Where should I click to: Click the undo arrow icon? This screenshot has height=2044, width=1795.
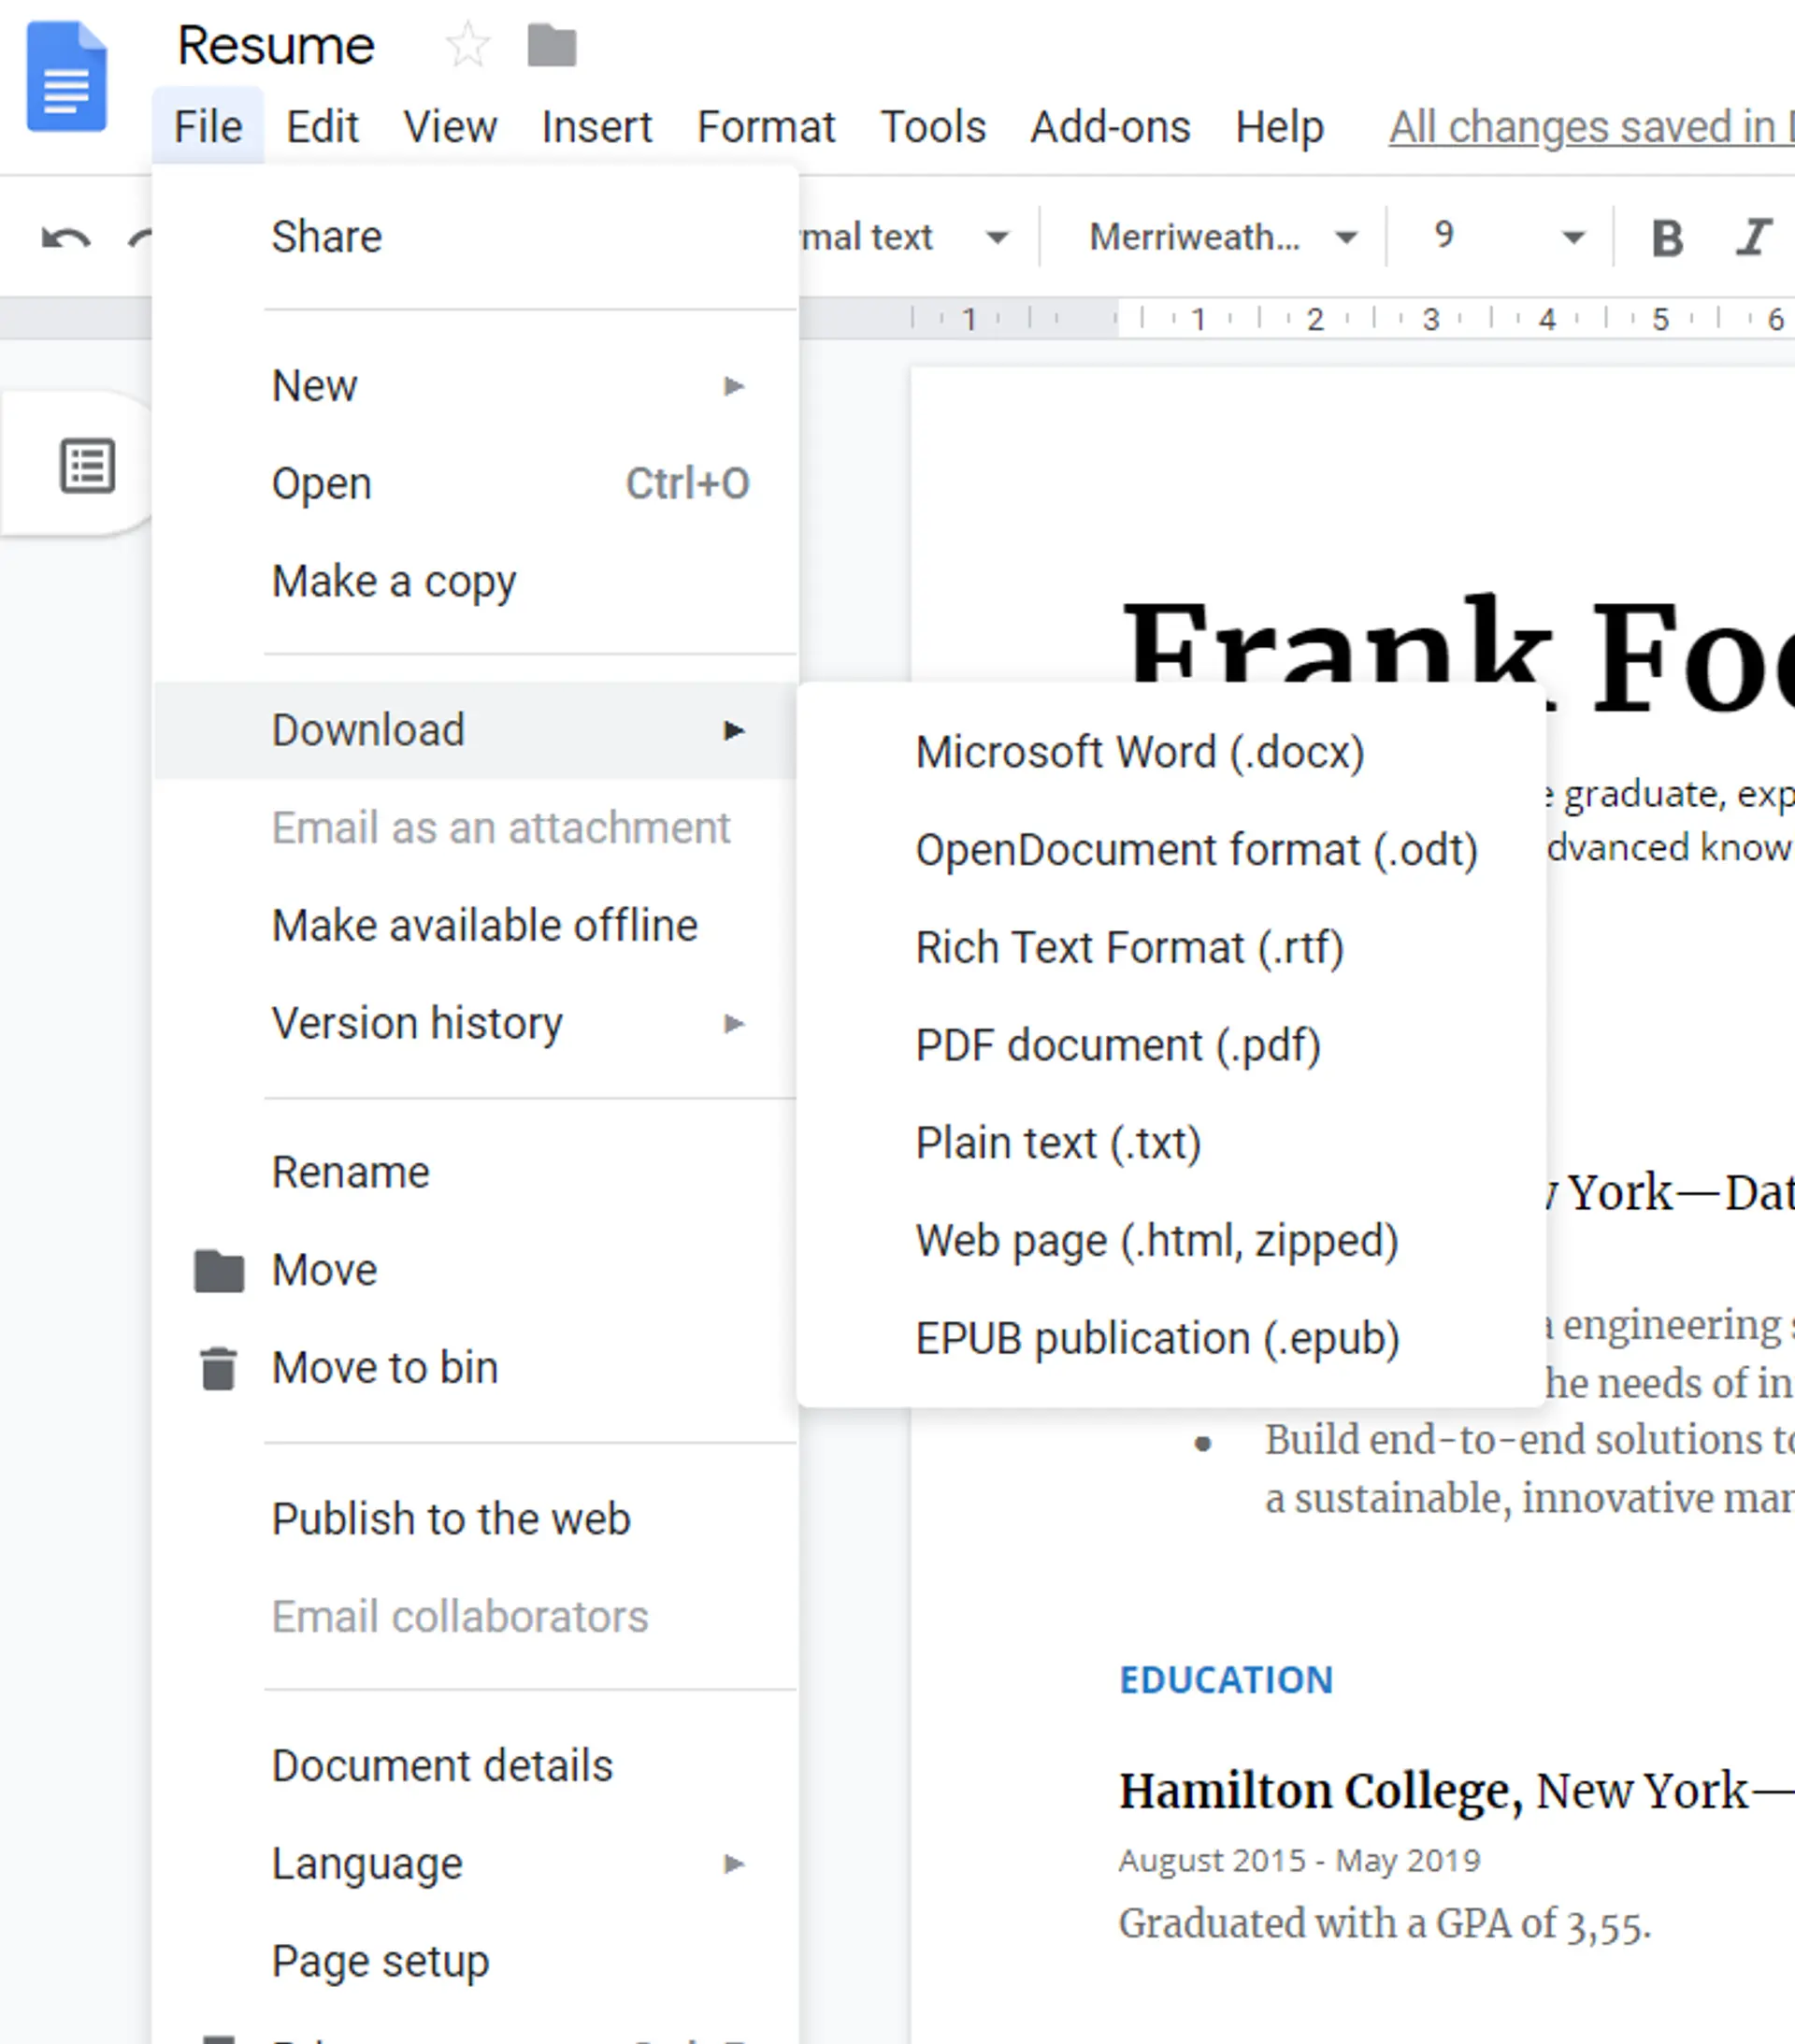(66, 238)
